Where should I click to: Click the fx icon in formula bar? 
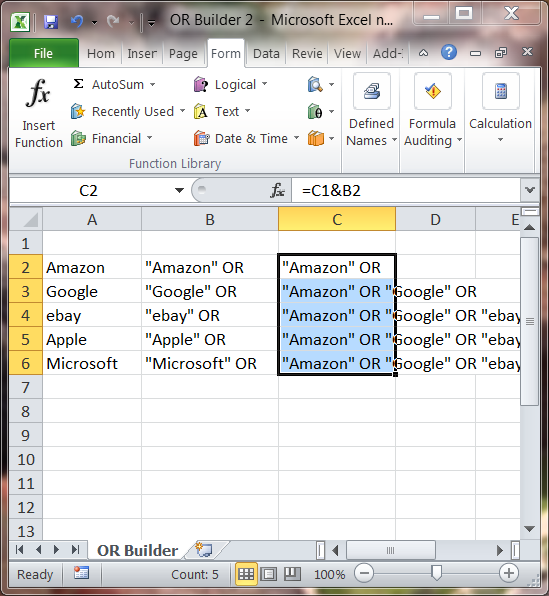tap(278, 190)
